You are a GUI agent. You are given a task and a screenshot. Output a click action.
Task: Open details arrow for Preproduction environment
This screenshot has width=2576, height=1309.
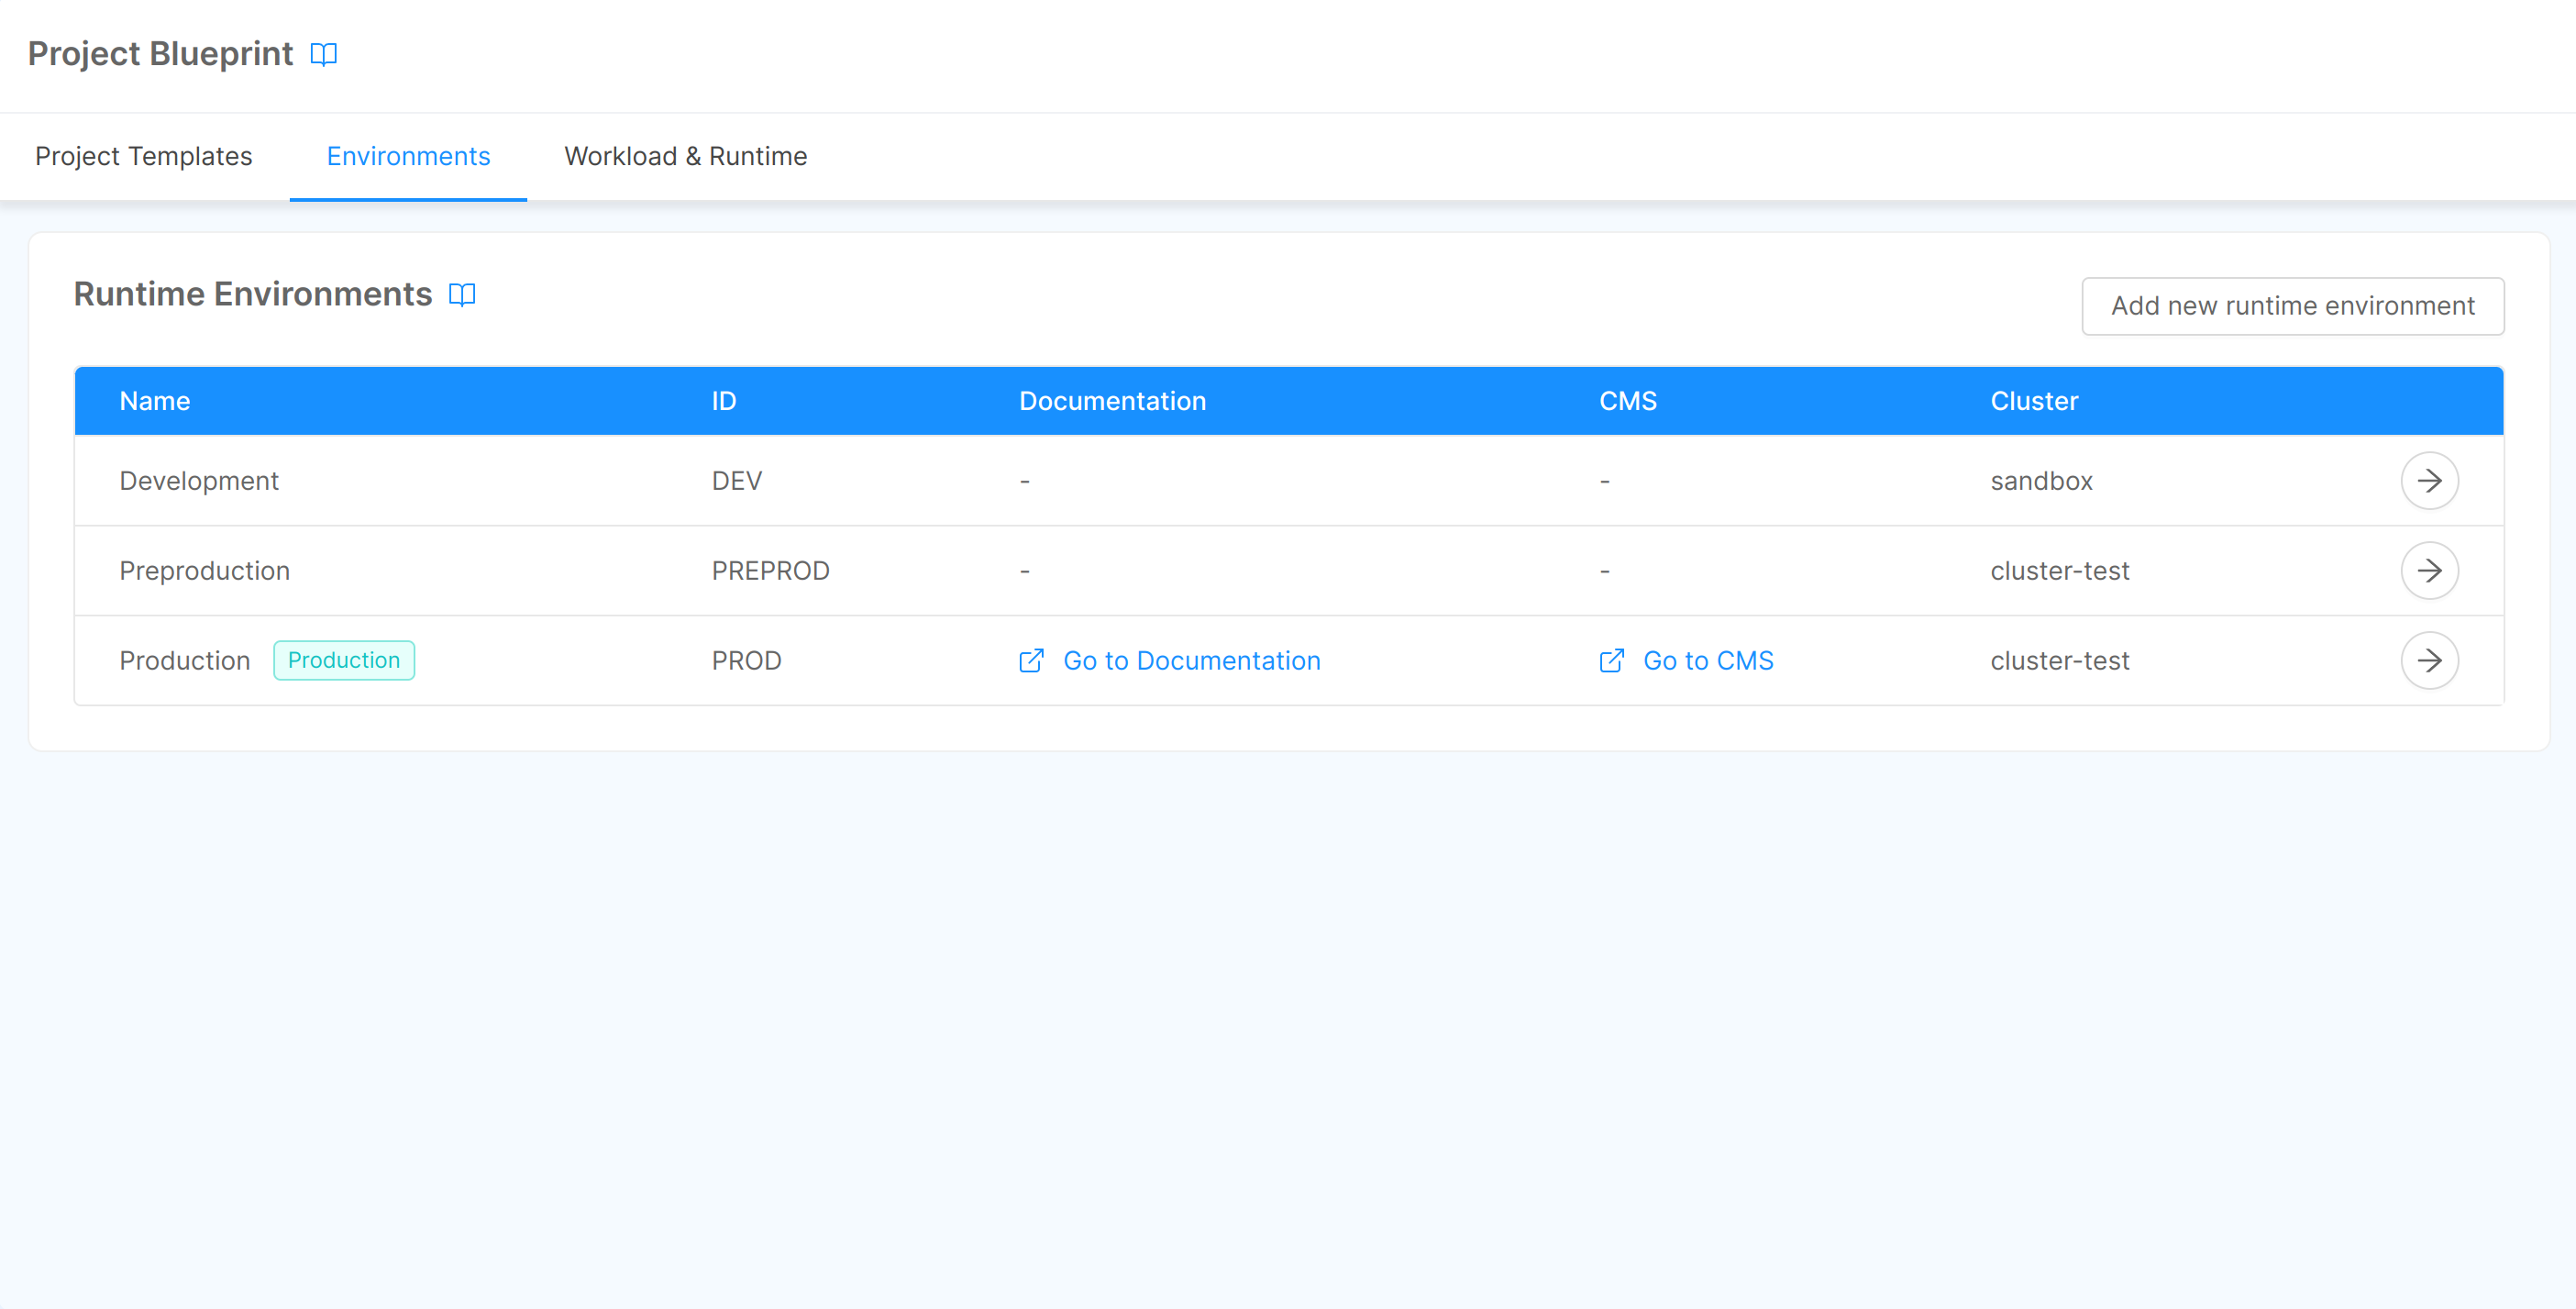[x=2430, y=570]
